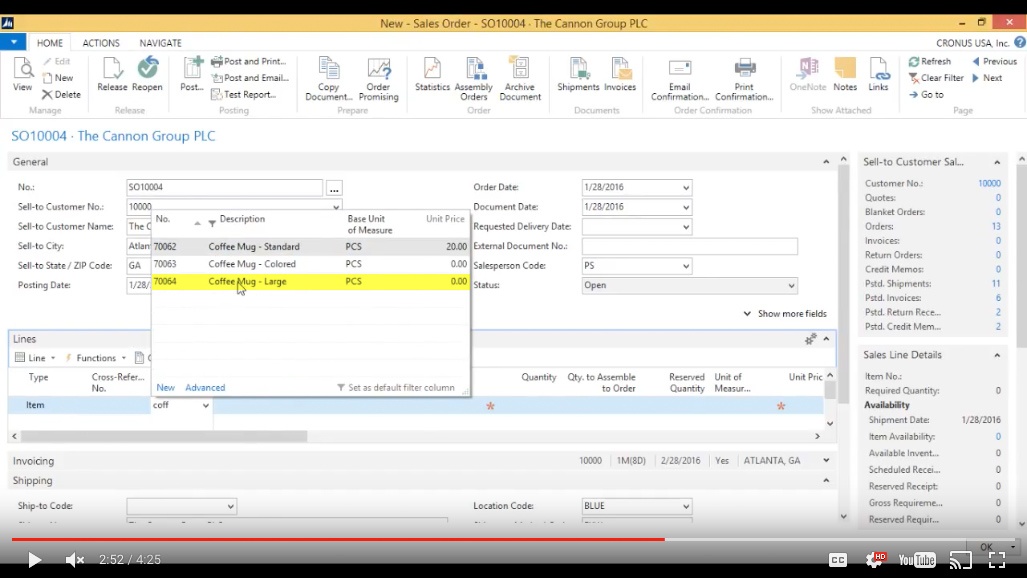Open Order Promising
This screenshot has width=1027, height=578.
click(379, 79)
